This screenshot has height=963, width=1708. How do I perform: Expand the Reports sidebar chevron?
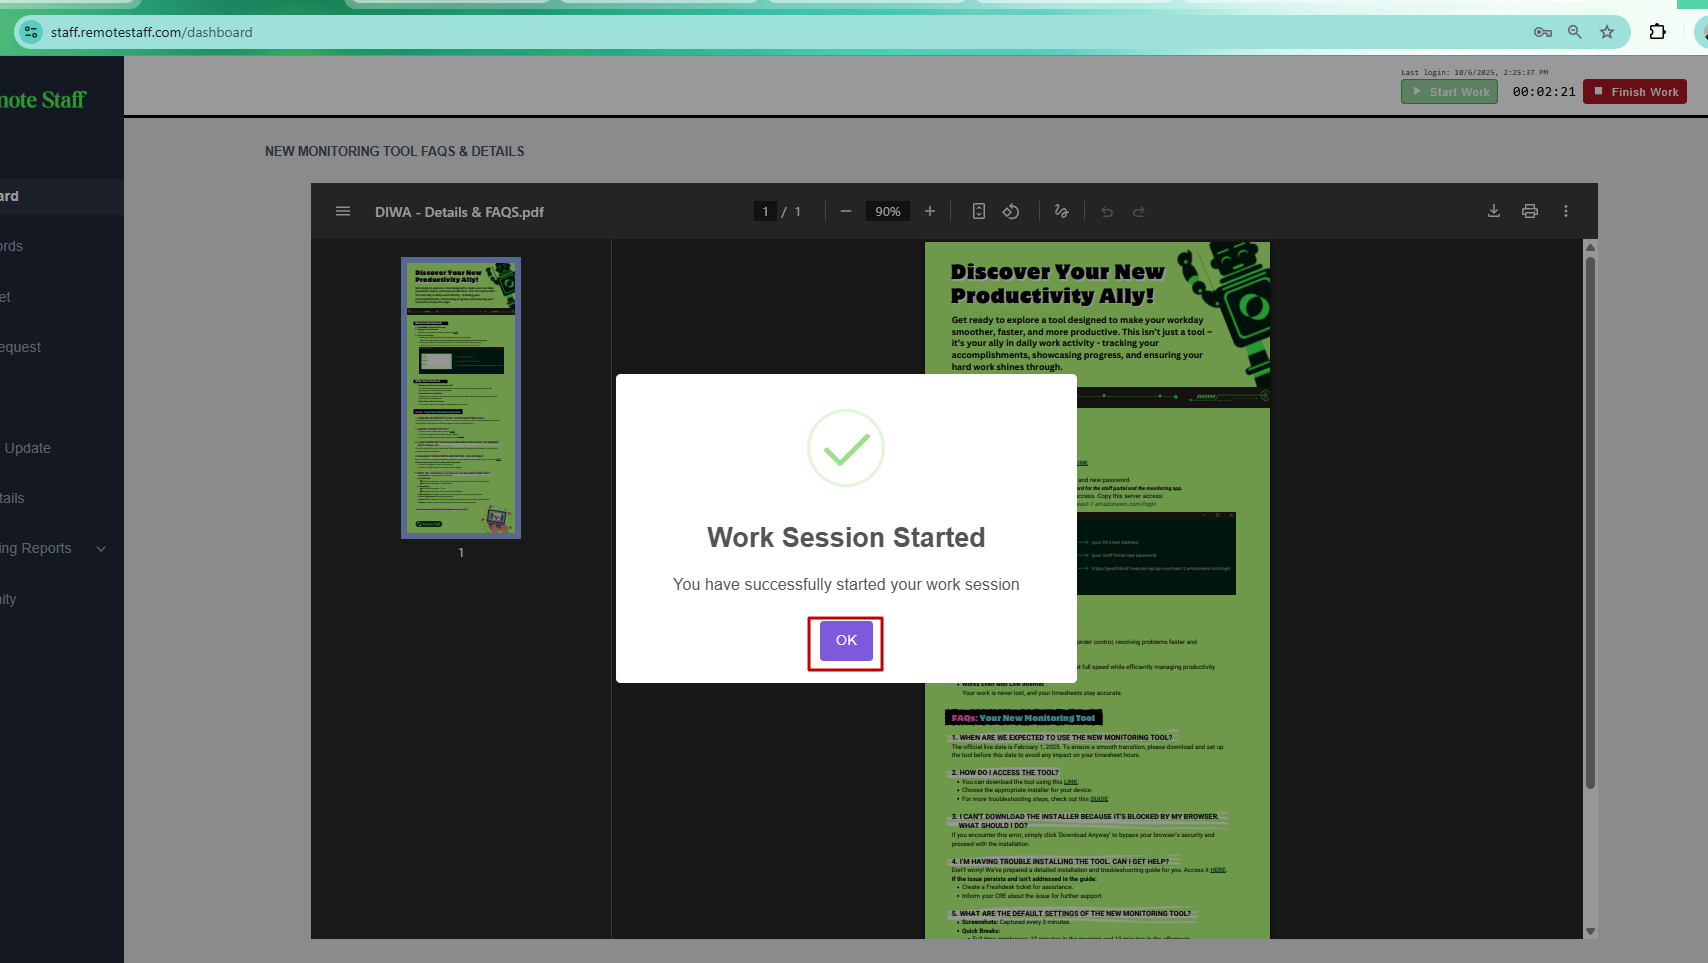click(x=101, y=549)
